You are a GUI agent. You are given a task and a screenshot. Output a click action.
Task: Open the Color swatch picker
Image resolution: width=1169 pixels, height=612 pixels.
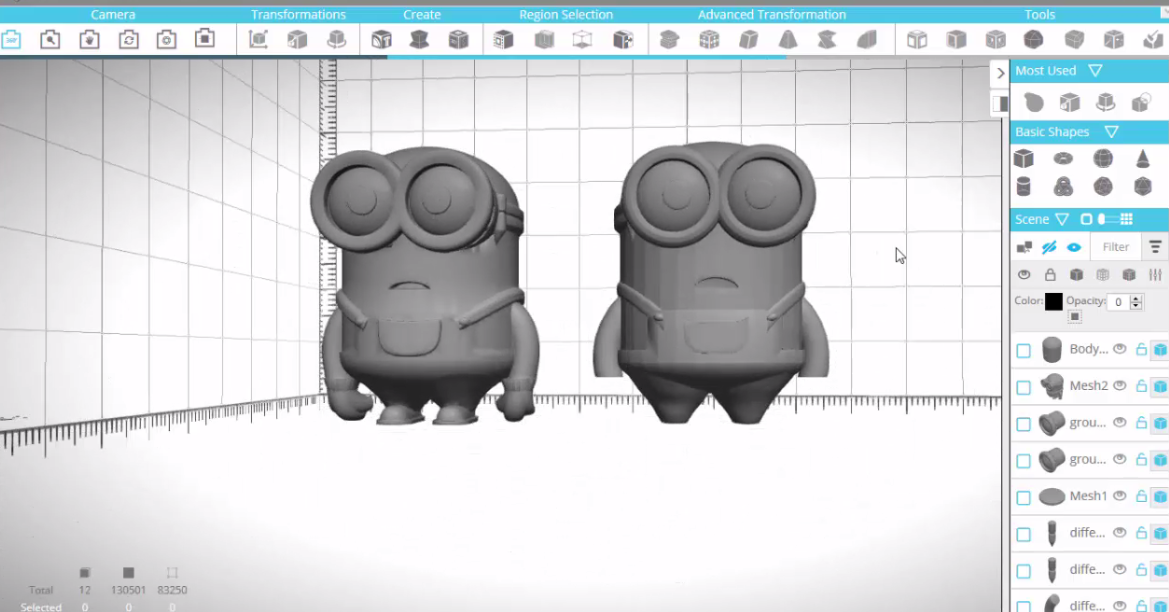pyautogui.click(x=1053, y=301)
